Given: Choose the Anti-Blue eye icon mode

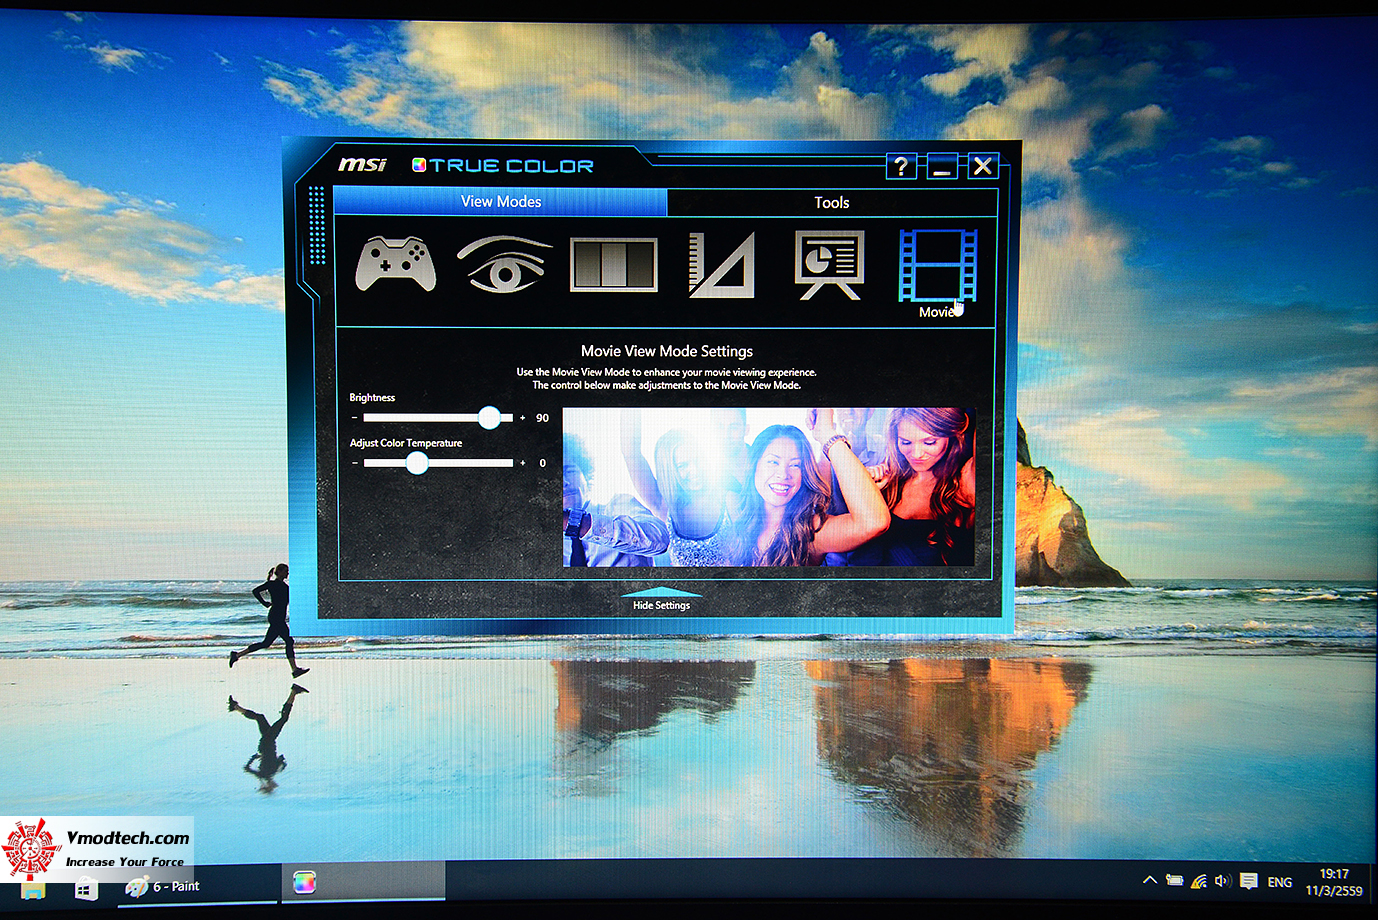Looking at the screenshot, I should [504, 264].
